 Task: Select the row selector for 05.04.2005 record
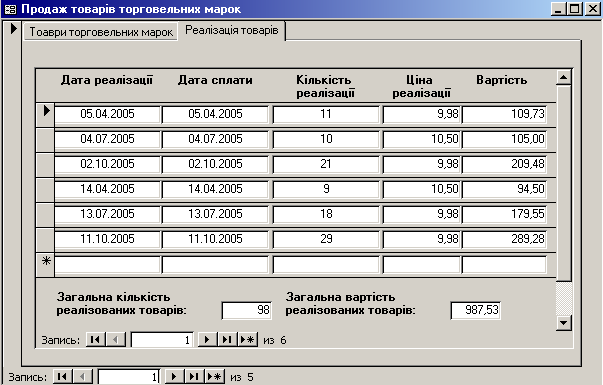45,115
